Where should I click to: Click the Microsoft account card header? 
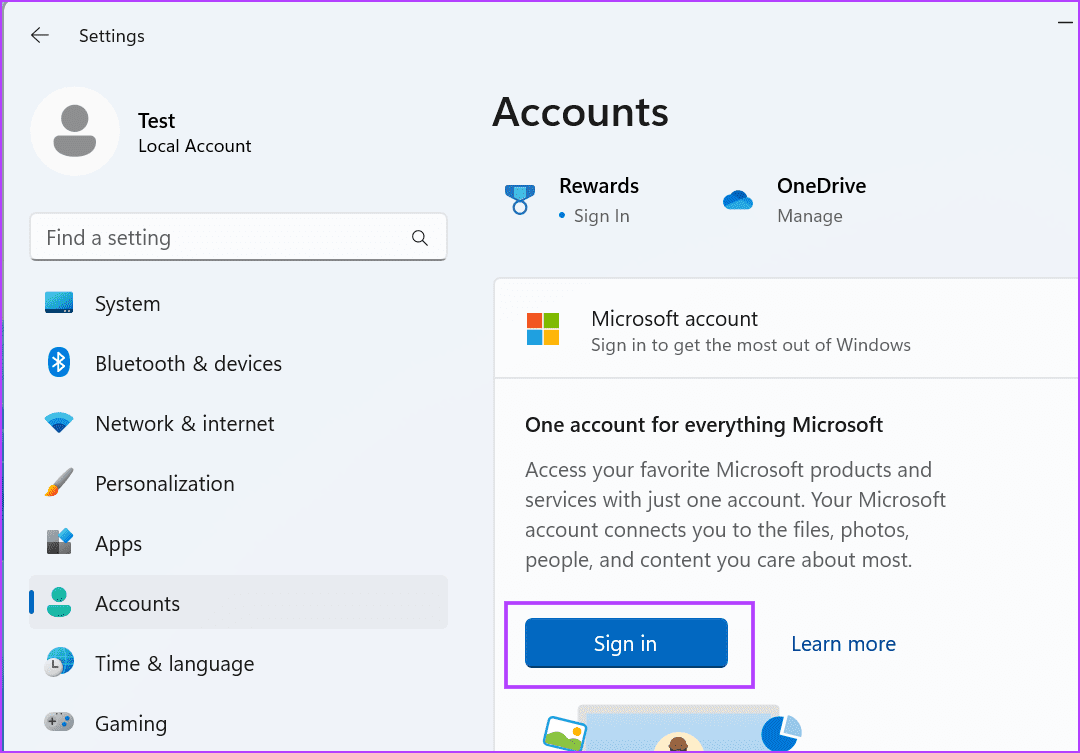[787, 329]
